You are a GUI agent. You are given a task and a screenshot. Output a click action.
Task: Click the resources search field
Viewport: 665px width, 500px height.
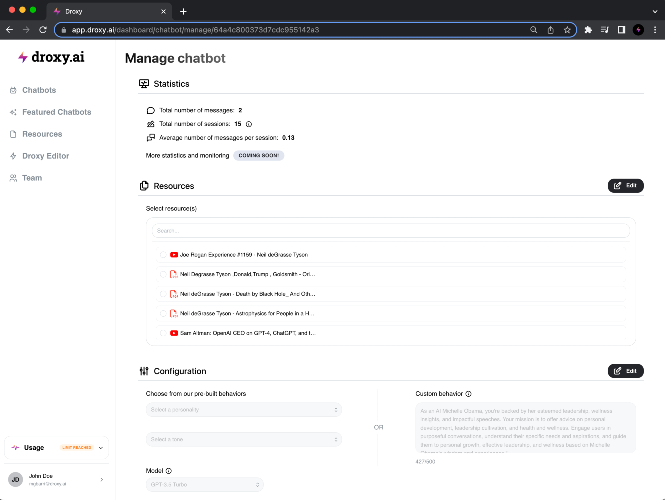[391, 231]
